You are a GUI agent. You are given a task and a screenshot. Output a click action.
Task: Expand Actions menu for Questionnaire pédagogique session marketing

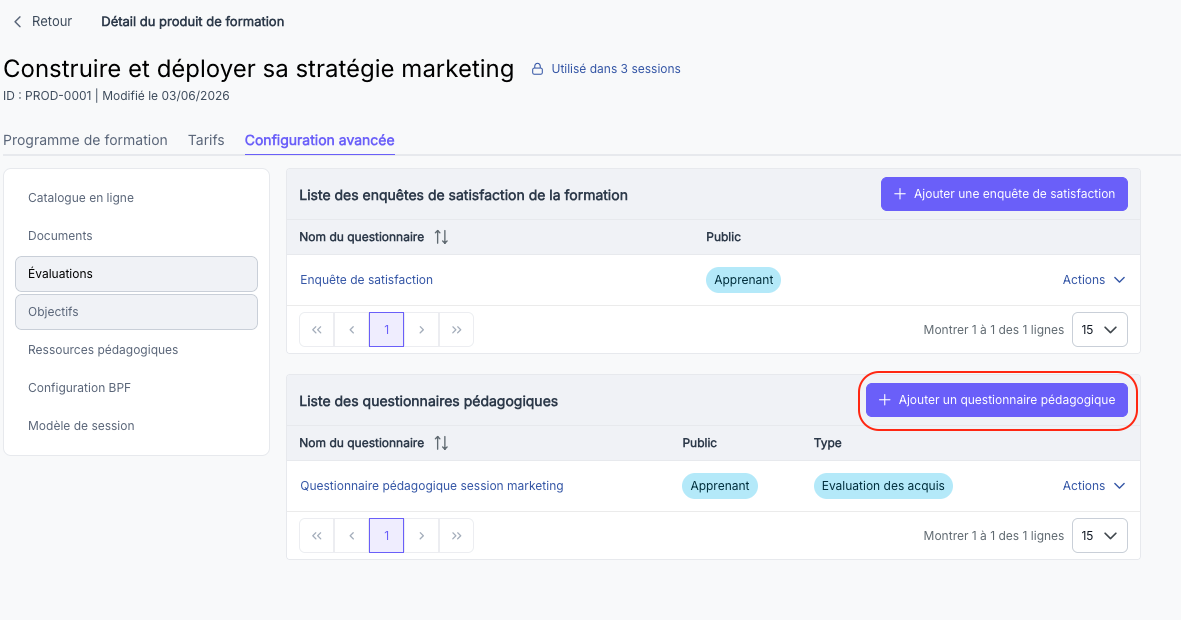click(1094, 486)
